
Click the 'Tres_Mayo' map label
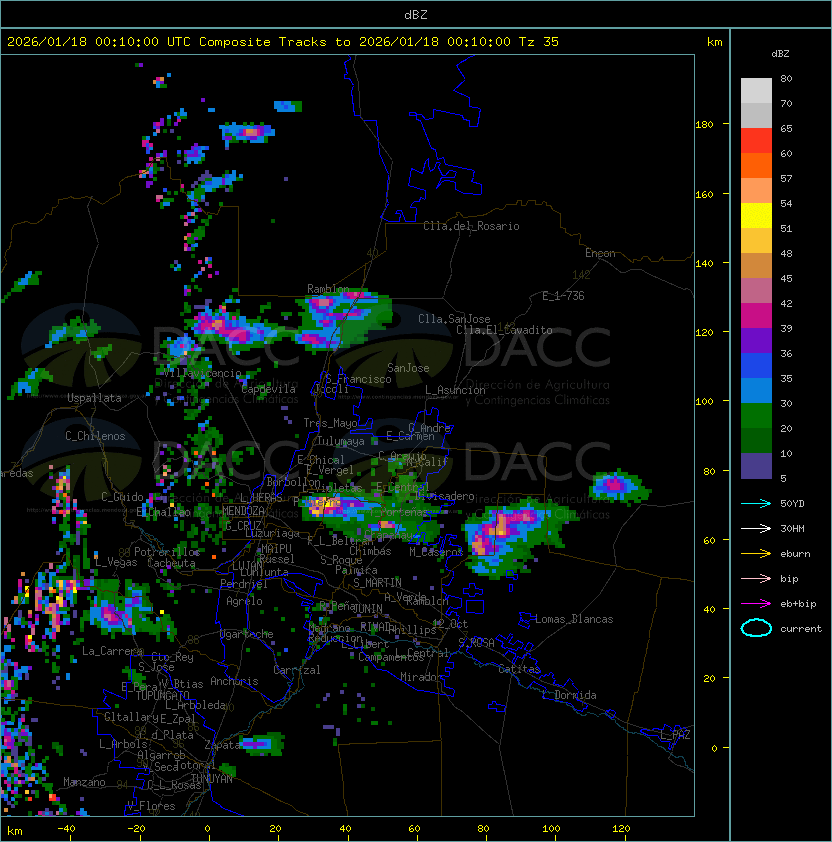[x=330, y=423]
